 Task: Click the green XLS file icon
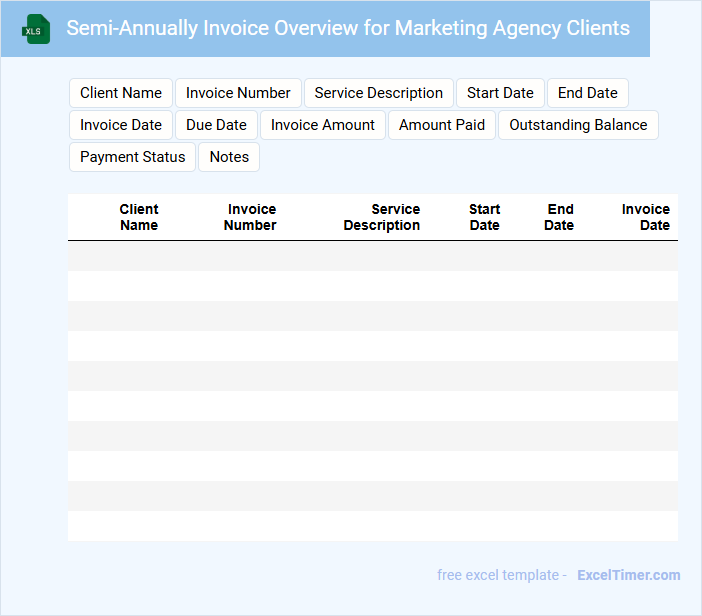tap(36, 29)
